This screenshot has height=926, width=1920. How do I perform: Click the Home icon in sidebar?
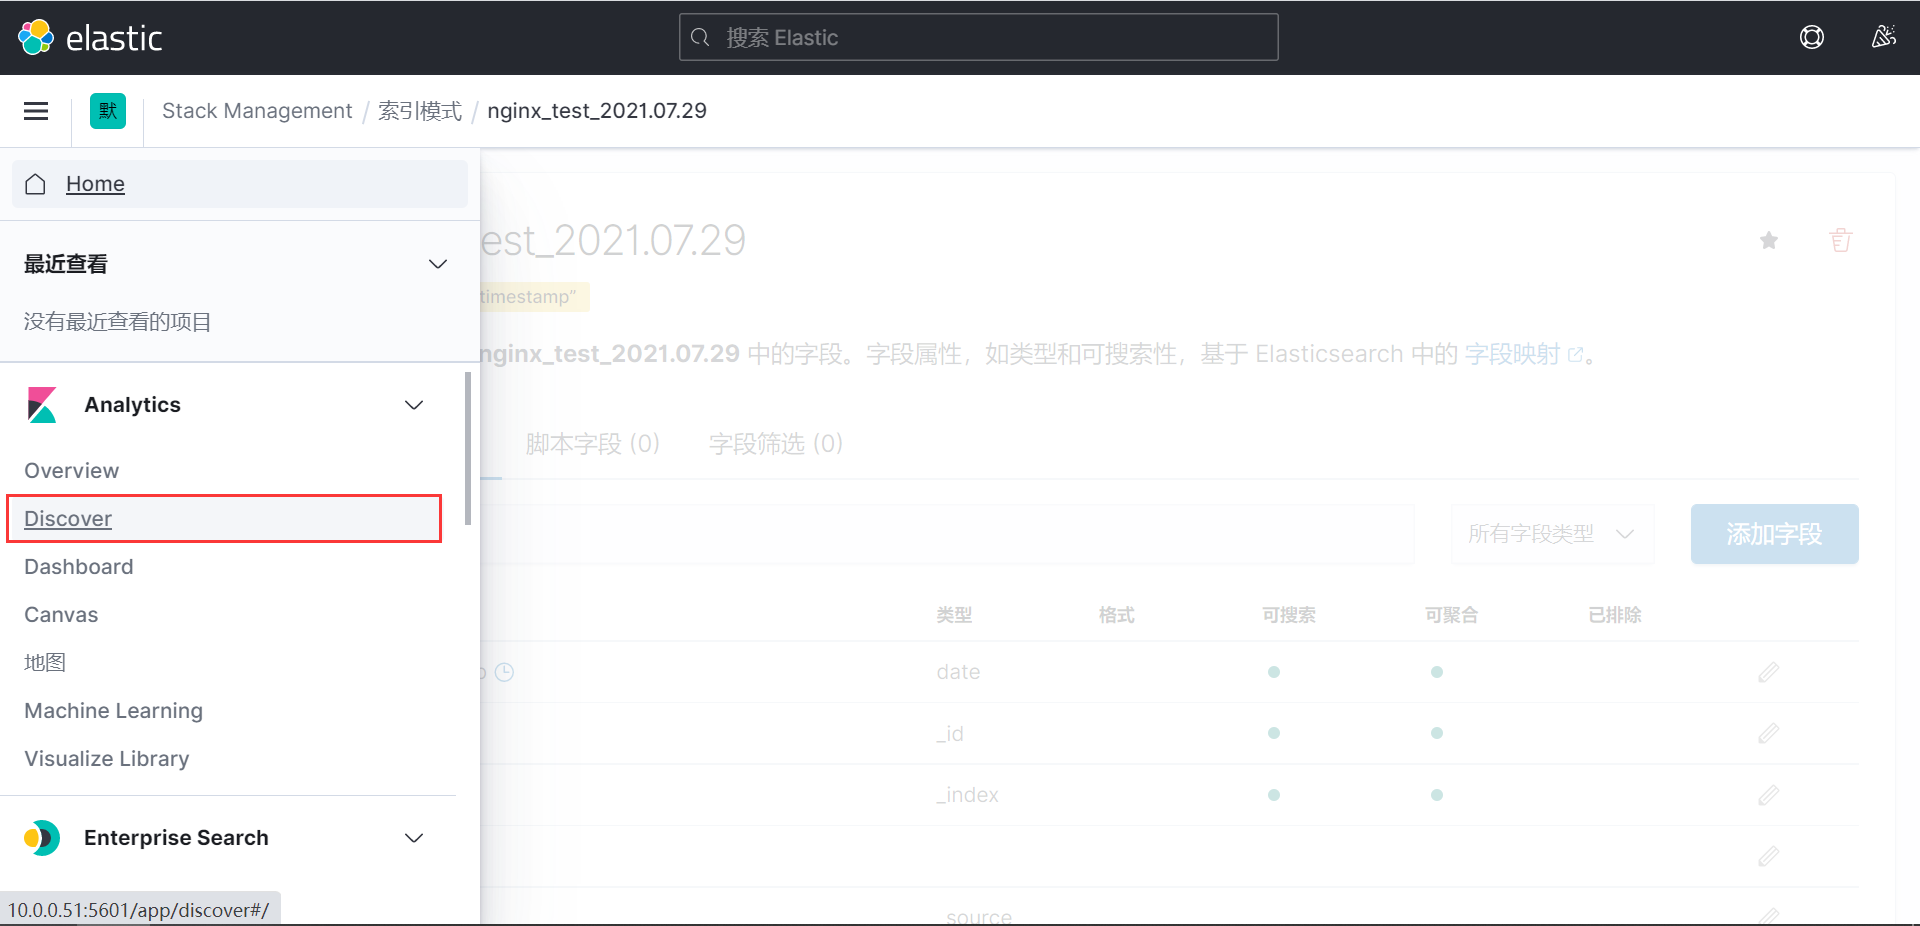[36, 184]
